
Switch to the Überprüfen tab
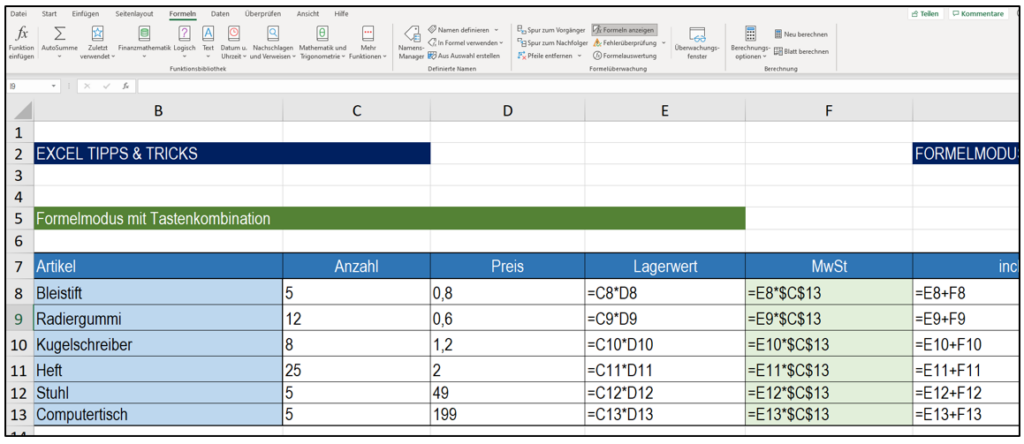pyautogui.click(x=262, y=13)
